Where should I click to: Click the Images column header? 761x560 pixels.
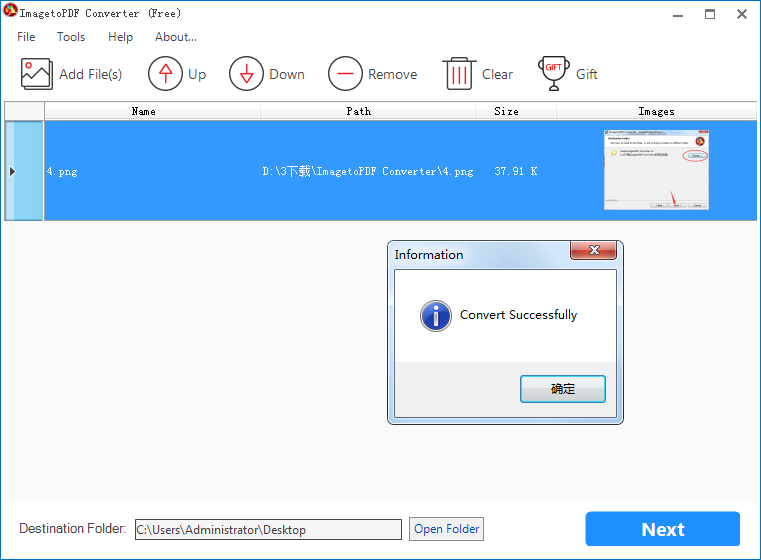coord(656,111)
